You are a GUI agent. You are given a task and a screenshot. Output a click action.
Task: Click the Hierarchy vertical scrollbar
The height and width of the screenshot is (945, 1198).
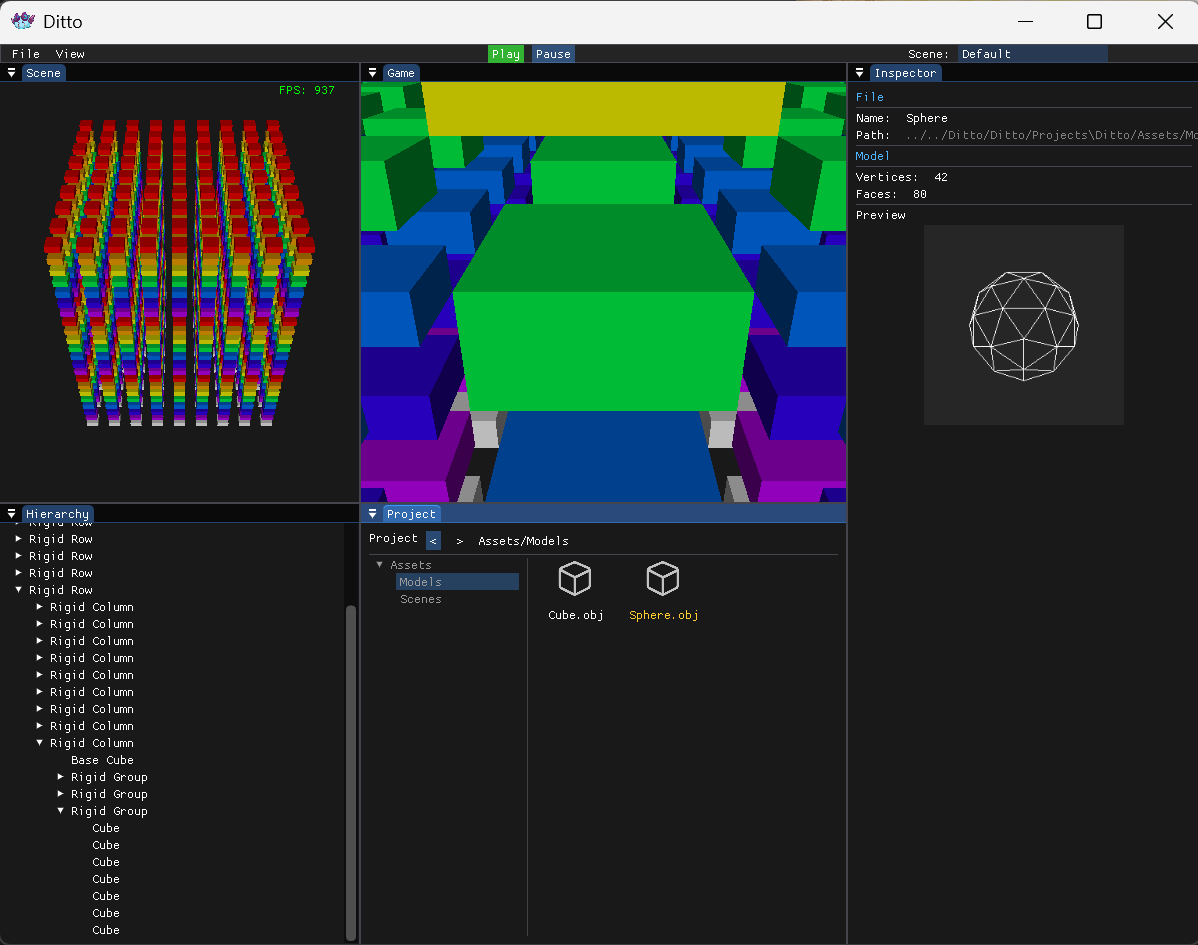(351, 772)
